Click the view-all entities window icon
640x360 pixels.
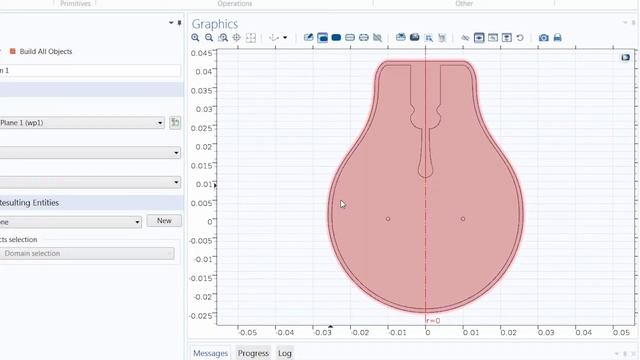point(507,38)
